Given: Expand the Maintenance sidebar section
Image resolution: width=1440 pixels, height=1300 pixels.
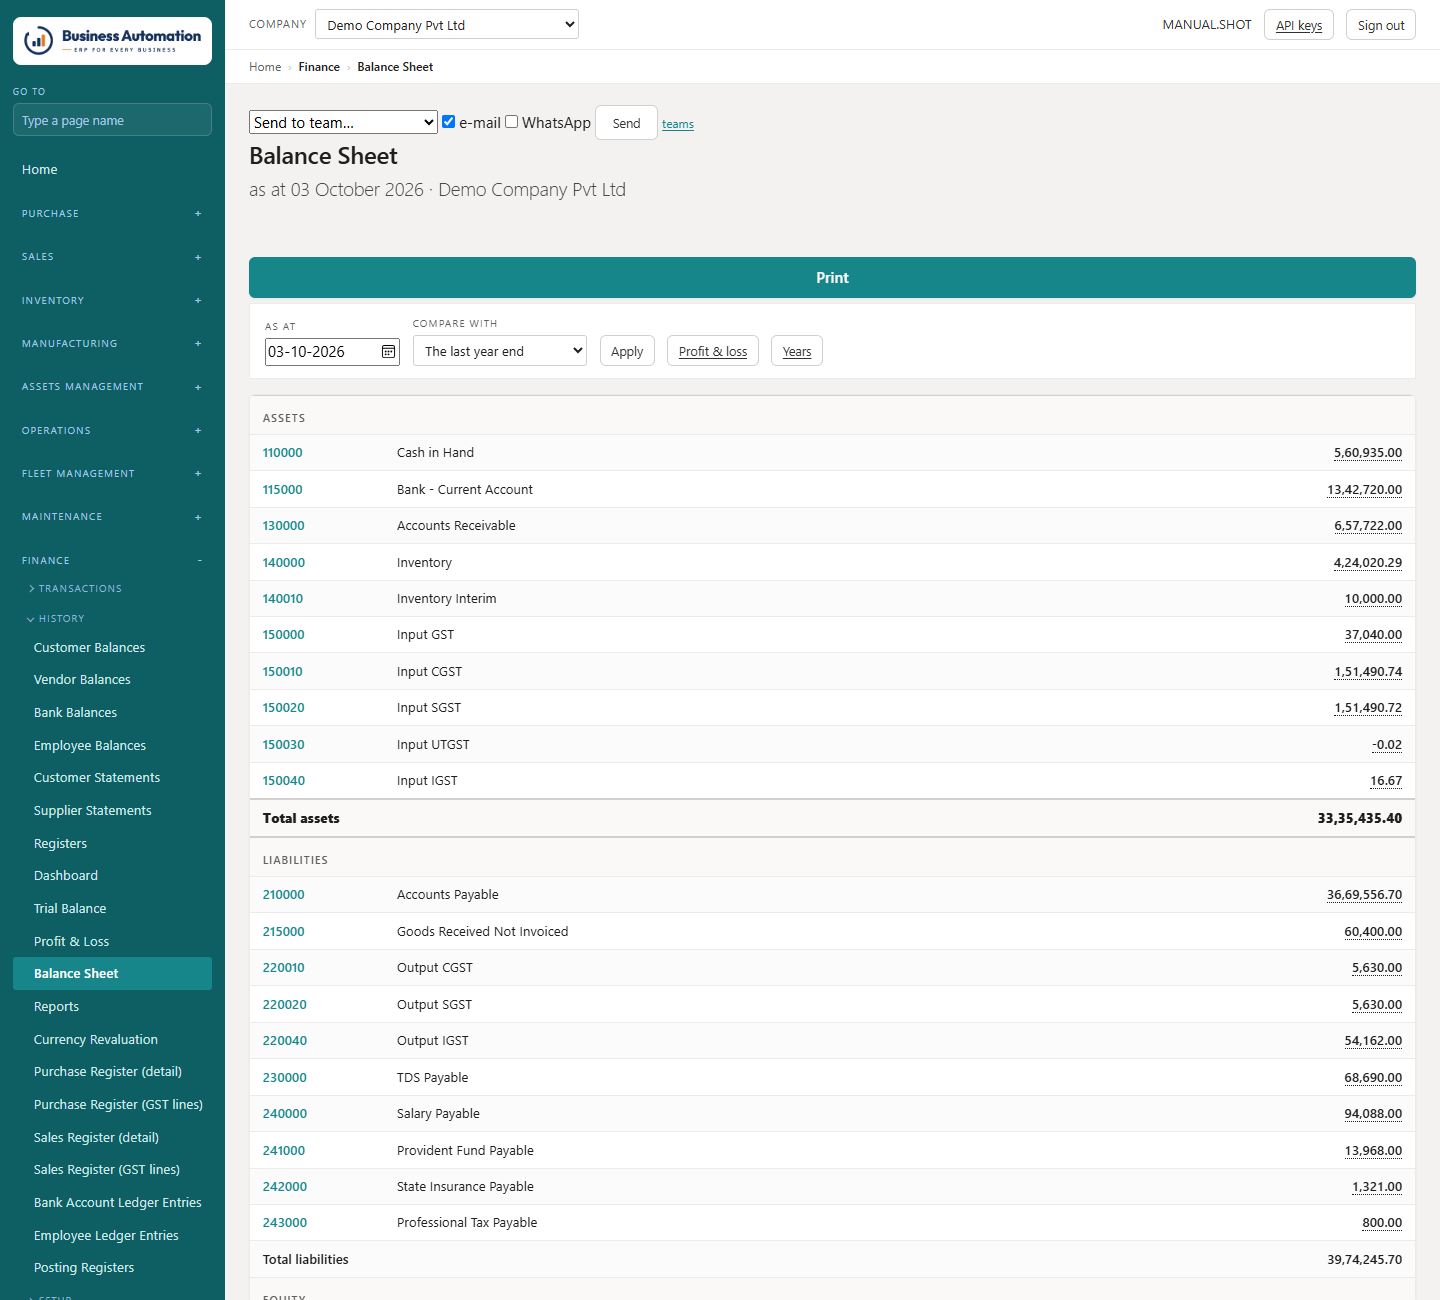Looking at the screenshot, I should click(x=112, y=517).
